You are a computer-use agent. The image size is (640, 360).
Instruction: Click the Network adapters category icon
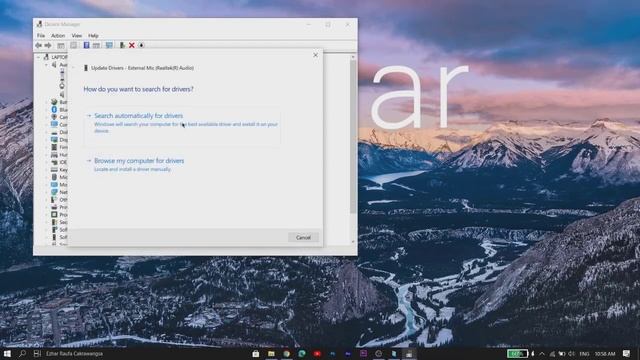[x=54, y=192]
